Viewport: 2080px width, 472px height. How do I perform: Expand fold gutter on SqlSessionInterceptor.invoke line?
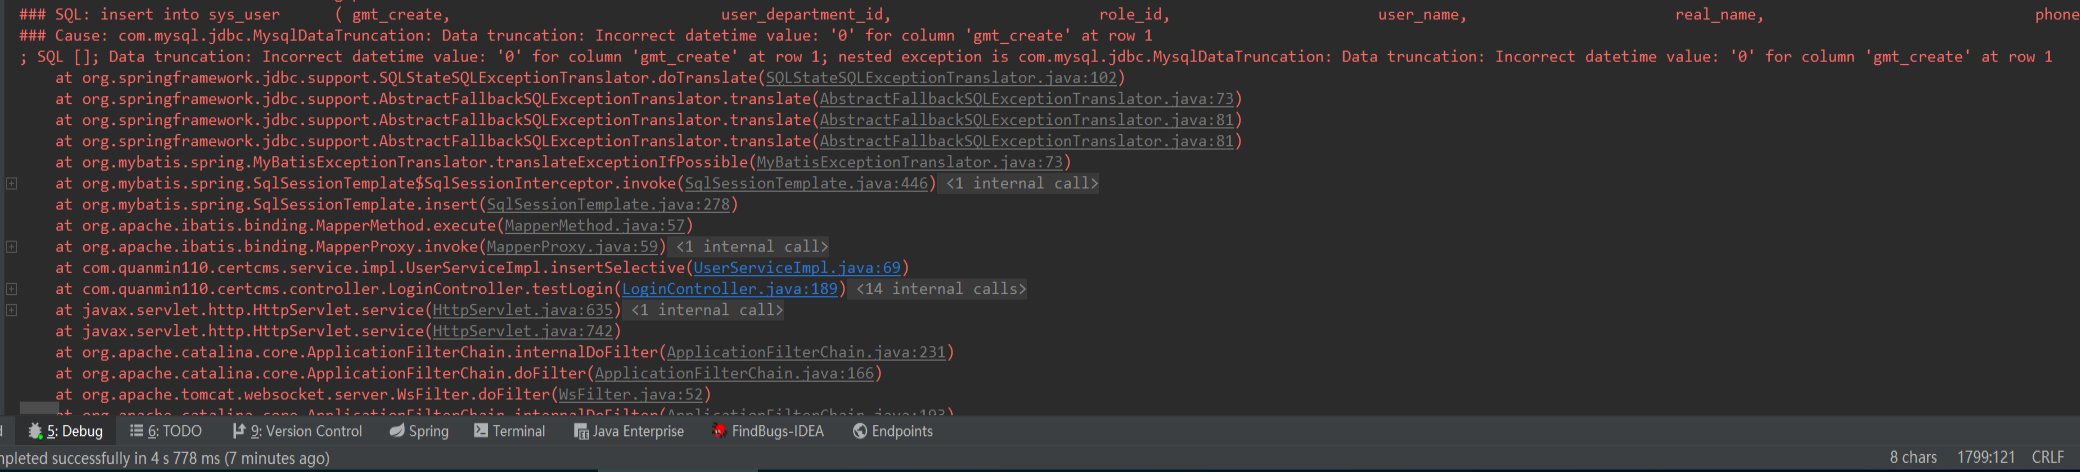click(11, 183)
